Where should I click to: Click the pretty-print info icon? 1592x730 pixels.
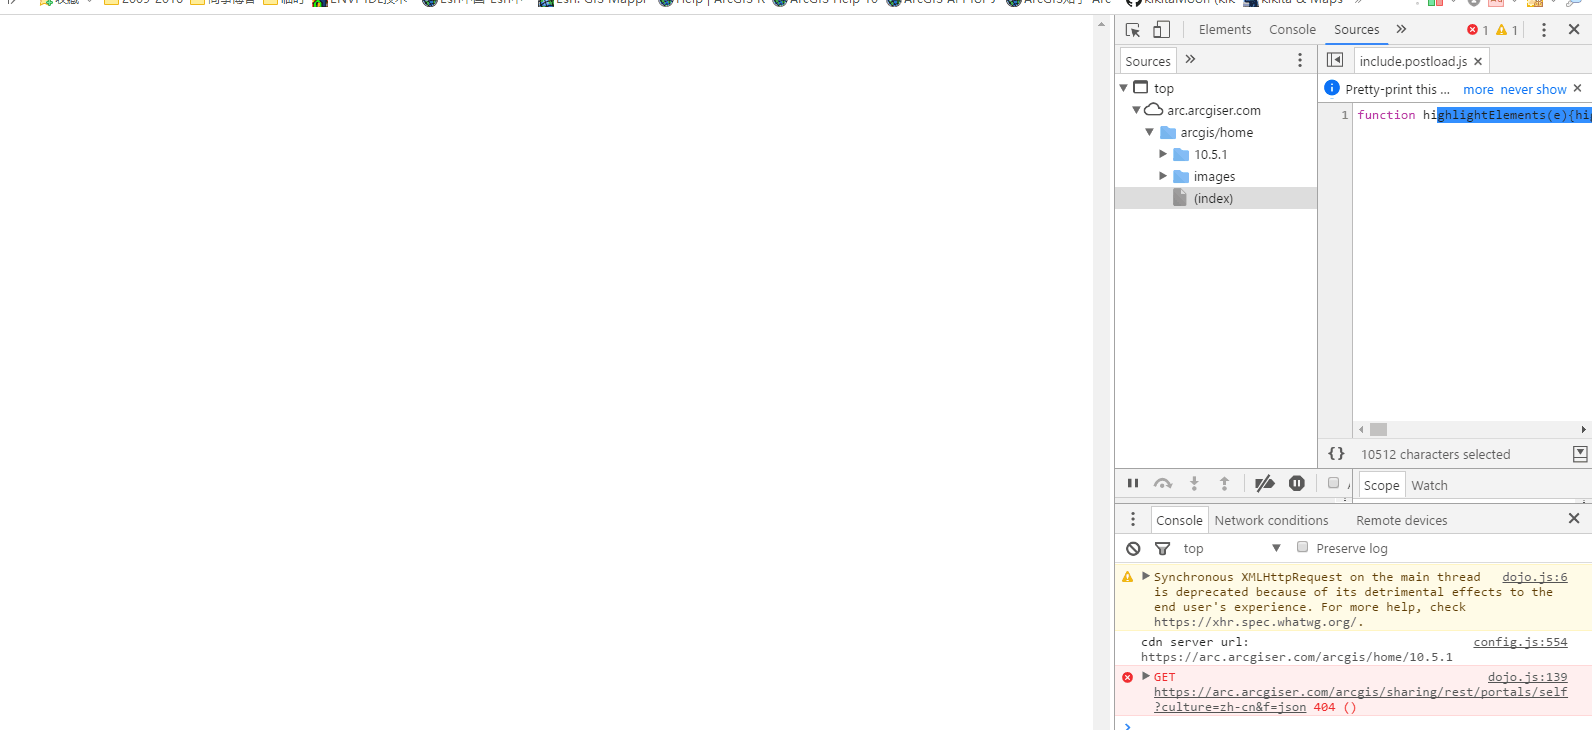click(1332, 88)
